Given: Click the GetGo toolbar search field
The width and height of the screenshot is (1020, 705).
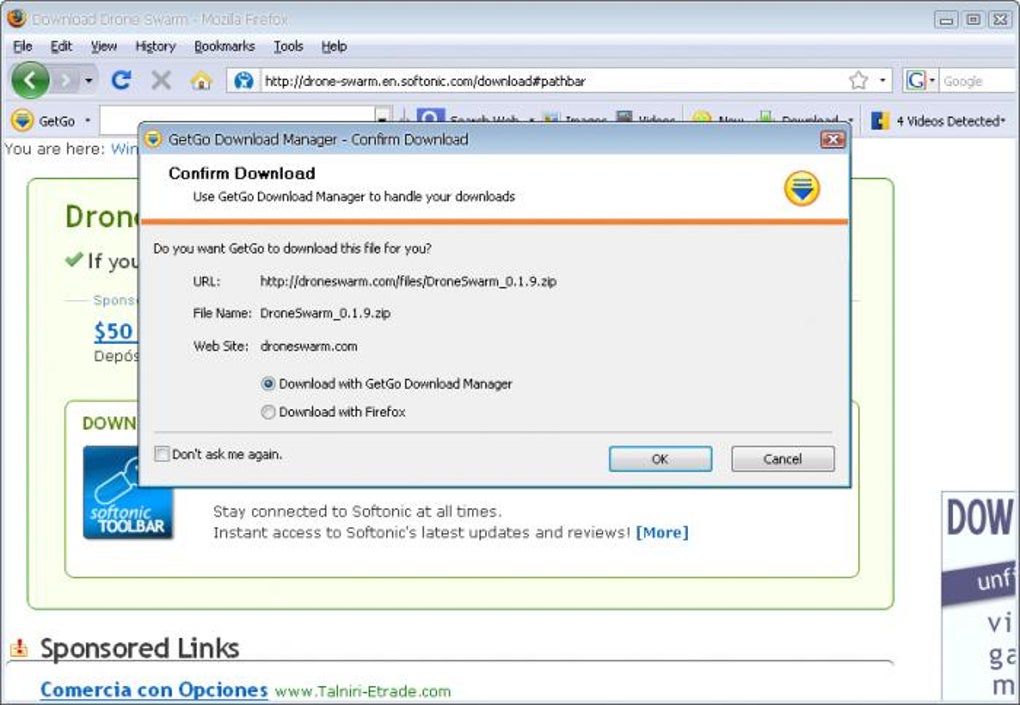Looking at the screenshot, I should 237,118.
